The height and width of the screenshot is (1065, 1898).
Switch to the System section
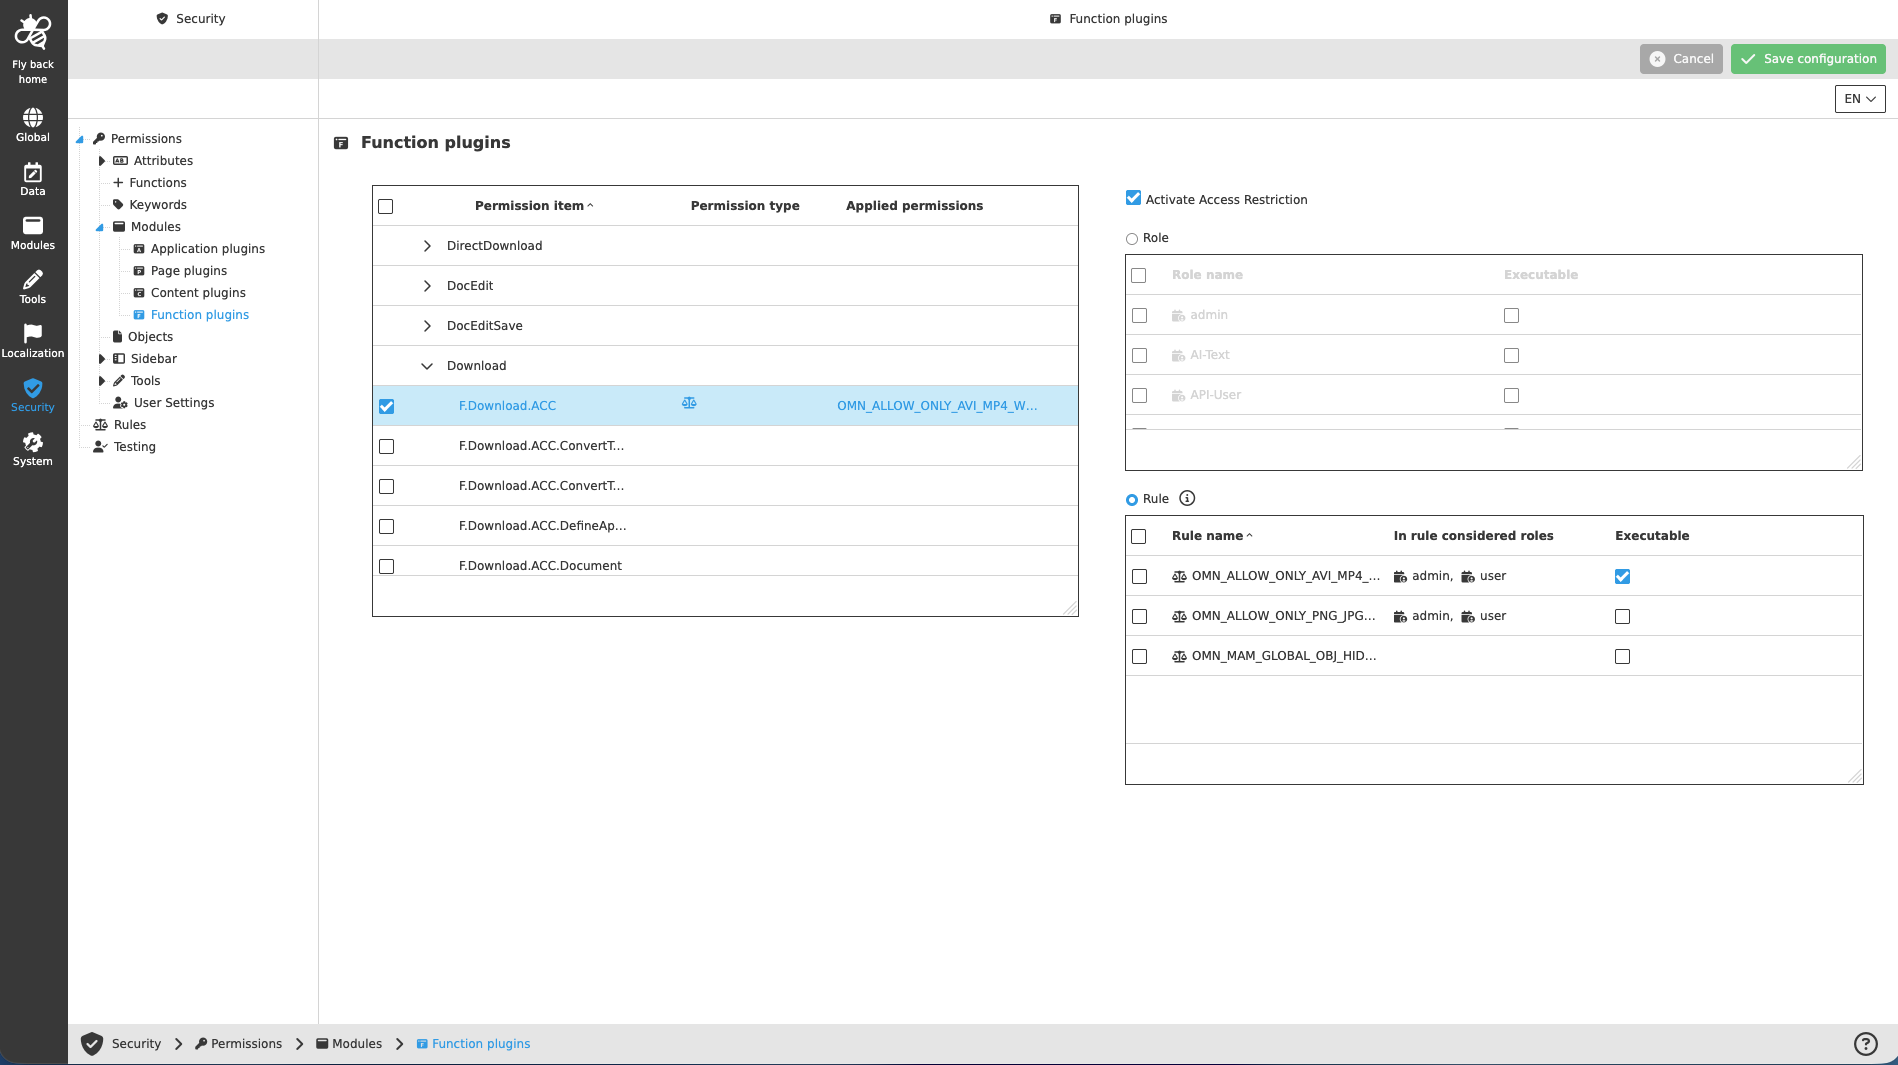click(x=33, y=447)
